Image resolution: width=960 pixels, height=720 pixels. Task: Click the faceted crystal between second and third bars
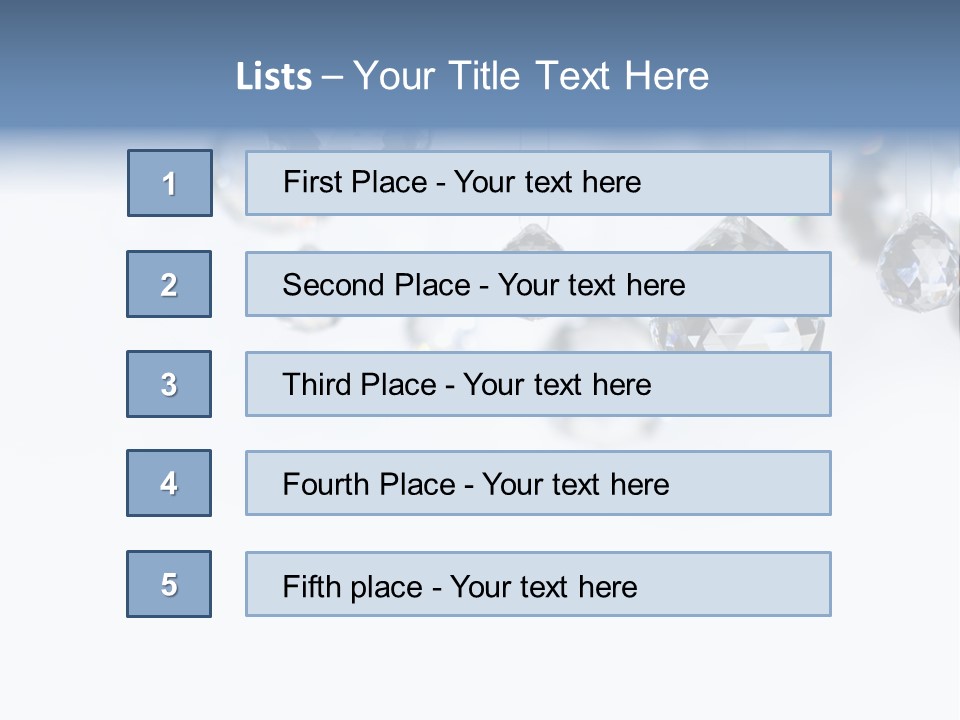coord(738,334)
